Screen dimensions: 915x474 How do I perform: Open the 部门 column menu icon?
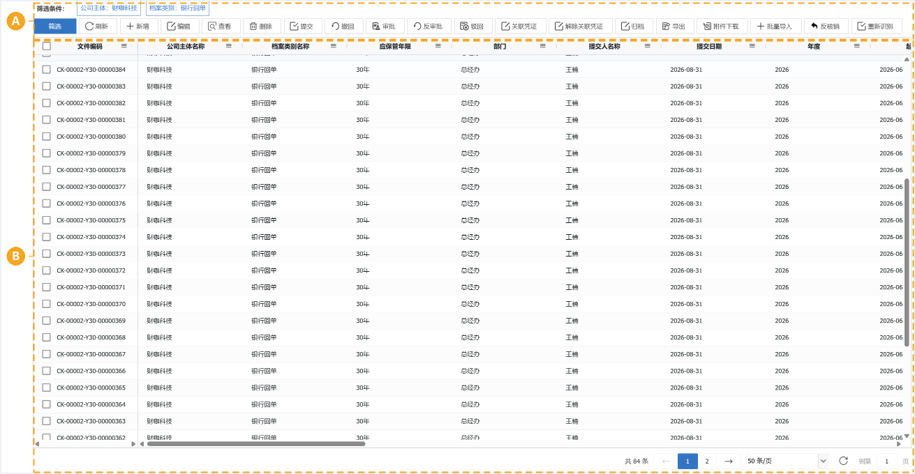(543, 46)
